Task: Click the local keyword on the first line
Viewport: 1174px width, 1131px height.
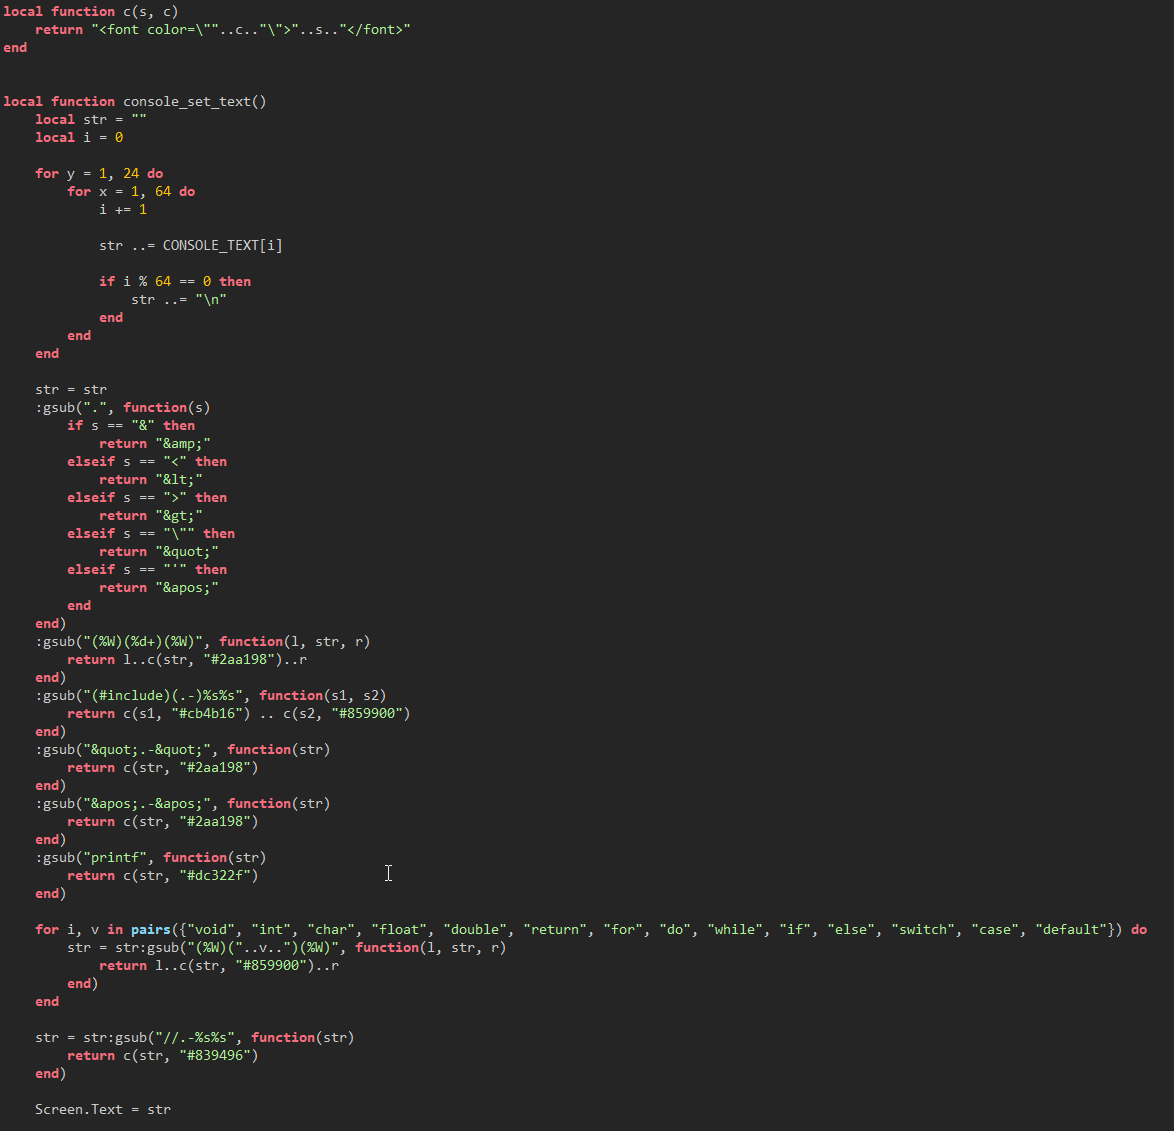Action: tap(22, 11)
